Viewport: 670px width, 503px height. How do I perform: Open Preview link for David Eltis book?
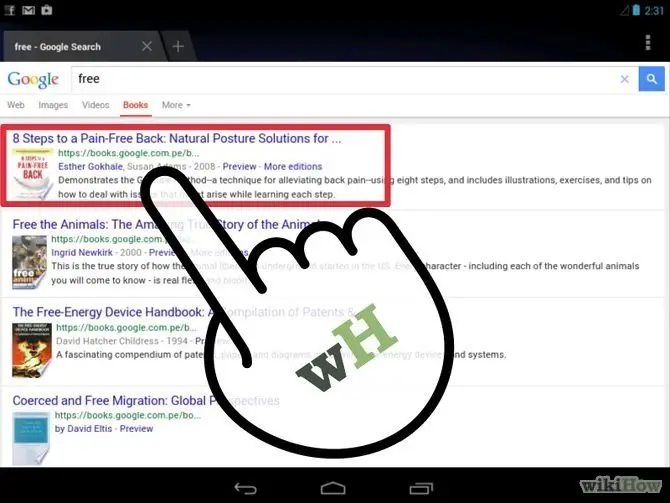(136, 429)
